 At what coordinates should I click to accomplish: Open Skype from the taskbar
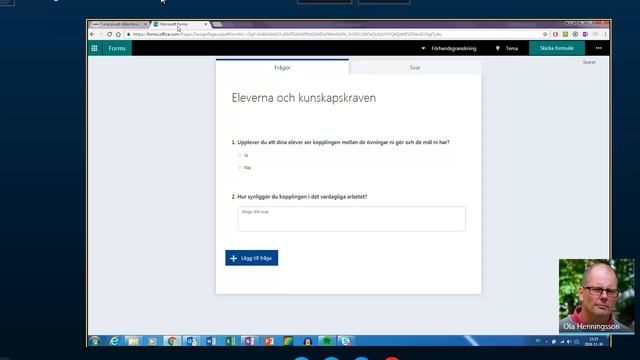tap(346, 341)
